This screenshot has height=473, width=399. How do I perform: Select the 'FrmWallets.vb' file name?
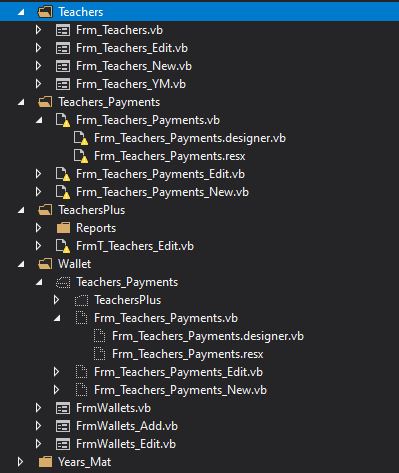click(x=113, y=408)
